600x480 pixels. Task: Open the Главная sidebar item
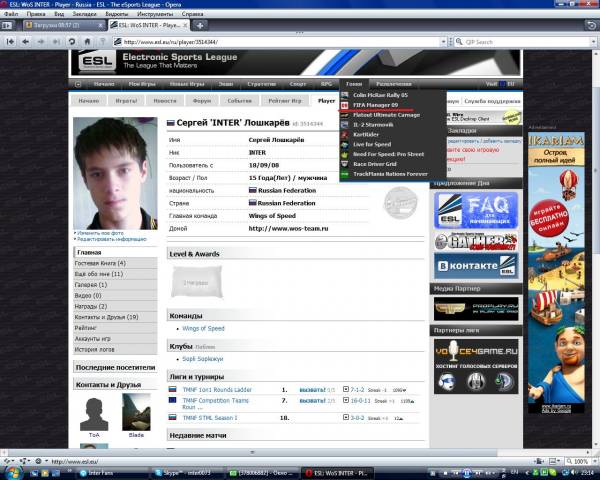tap(115, 252)
